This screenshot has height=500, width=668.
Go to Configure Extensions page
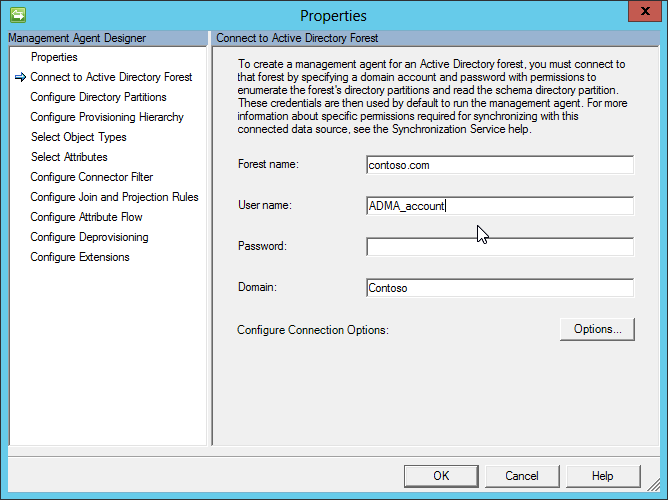[80, 257]
